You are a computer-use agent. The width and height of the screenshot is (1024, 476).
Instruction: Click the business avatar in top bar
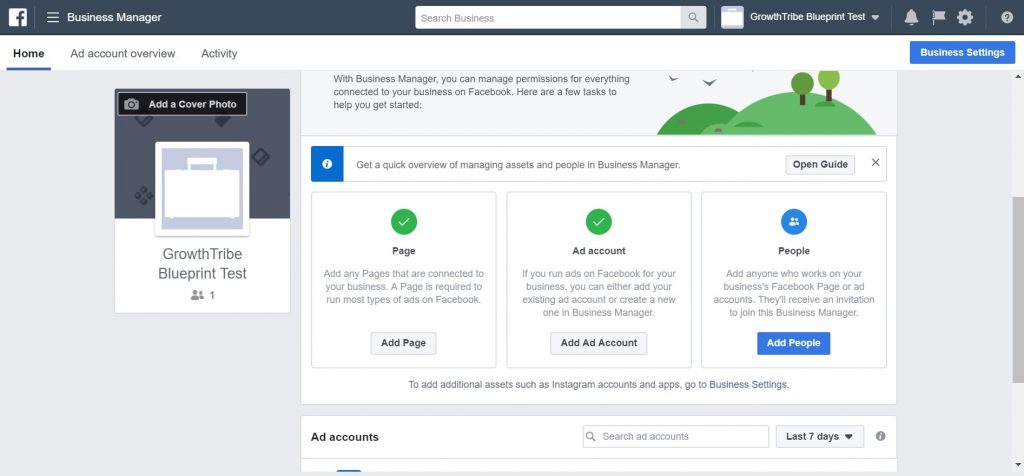point(732,18)
